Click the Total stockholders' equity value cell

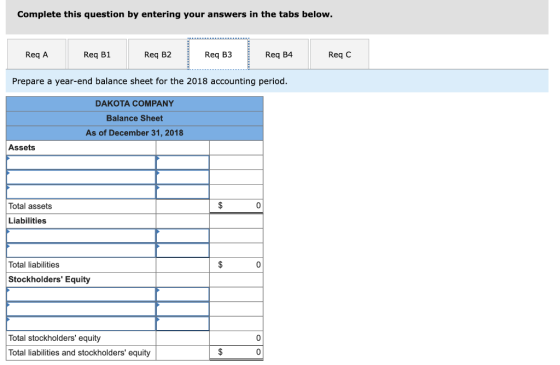coord(236,338)
